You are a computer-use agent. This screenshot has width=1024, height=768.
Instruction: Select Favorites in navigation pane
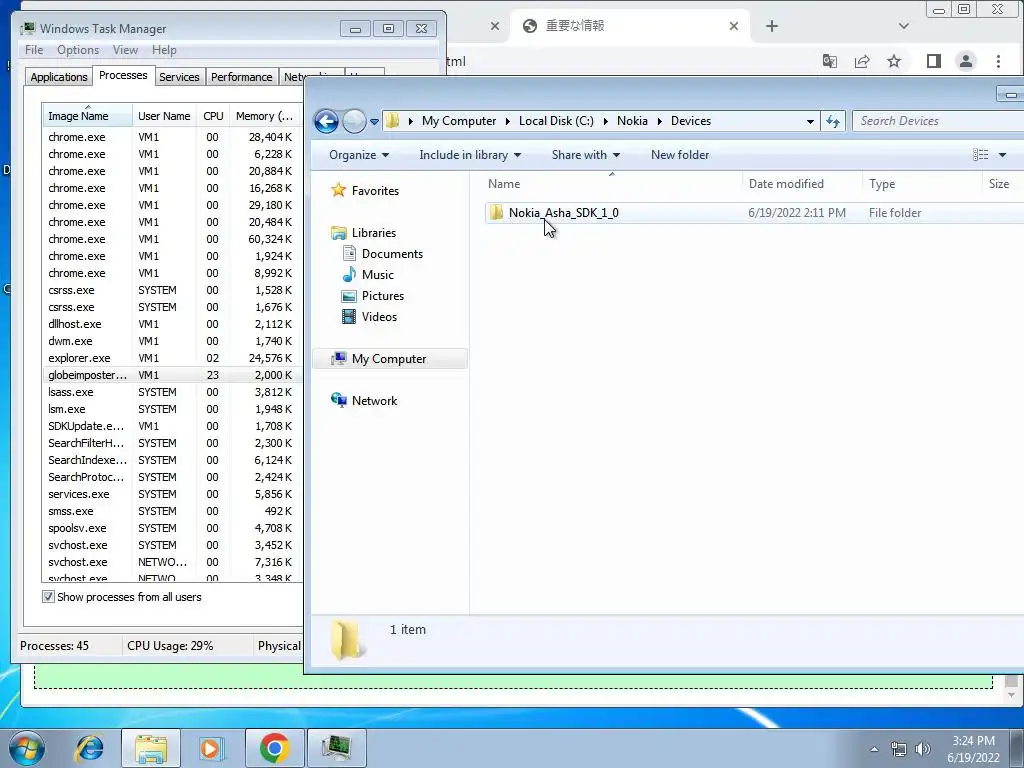pyautogui.click(x=375, y=191)
